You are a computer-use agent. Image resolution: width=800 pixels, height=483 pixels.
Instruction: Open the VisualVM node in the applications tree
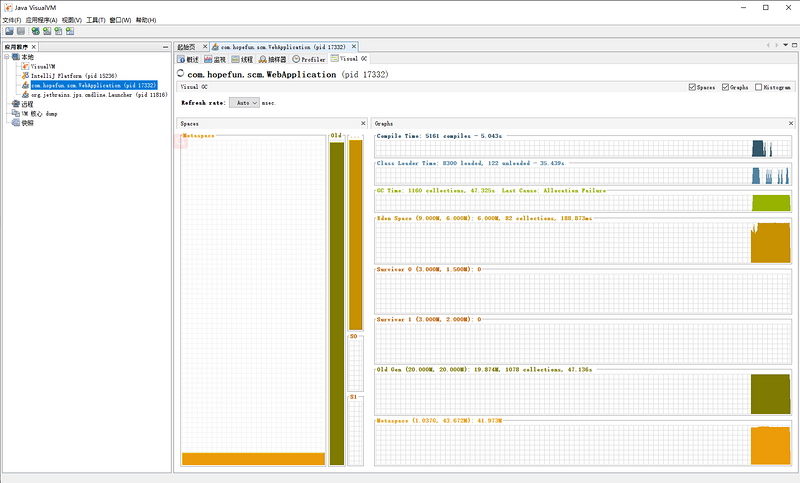42,66
